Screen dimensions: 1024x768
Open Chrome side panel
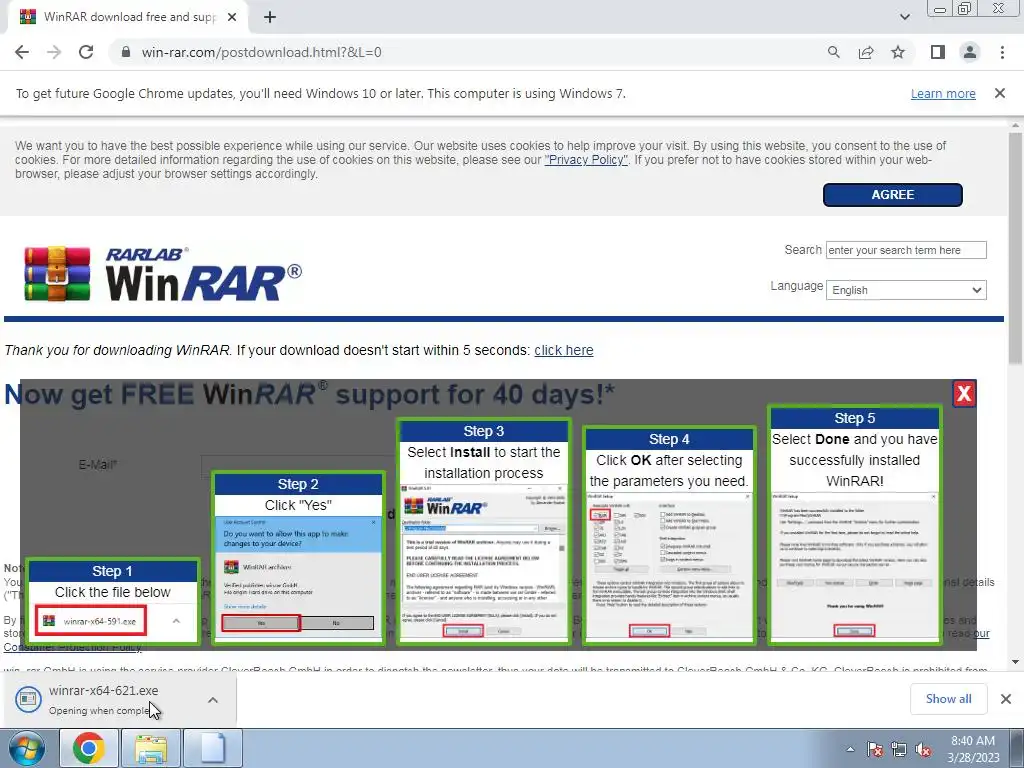pyautogui.click(x=938, y=52)
